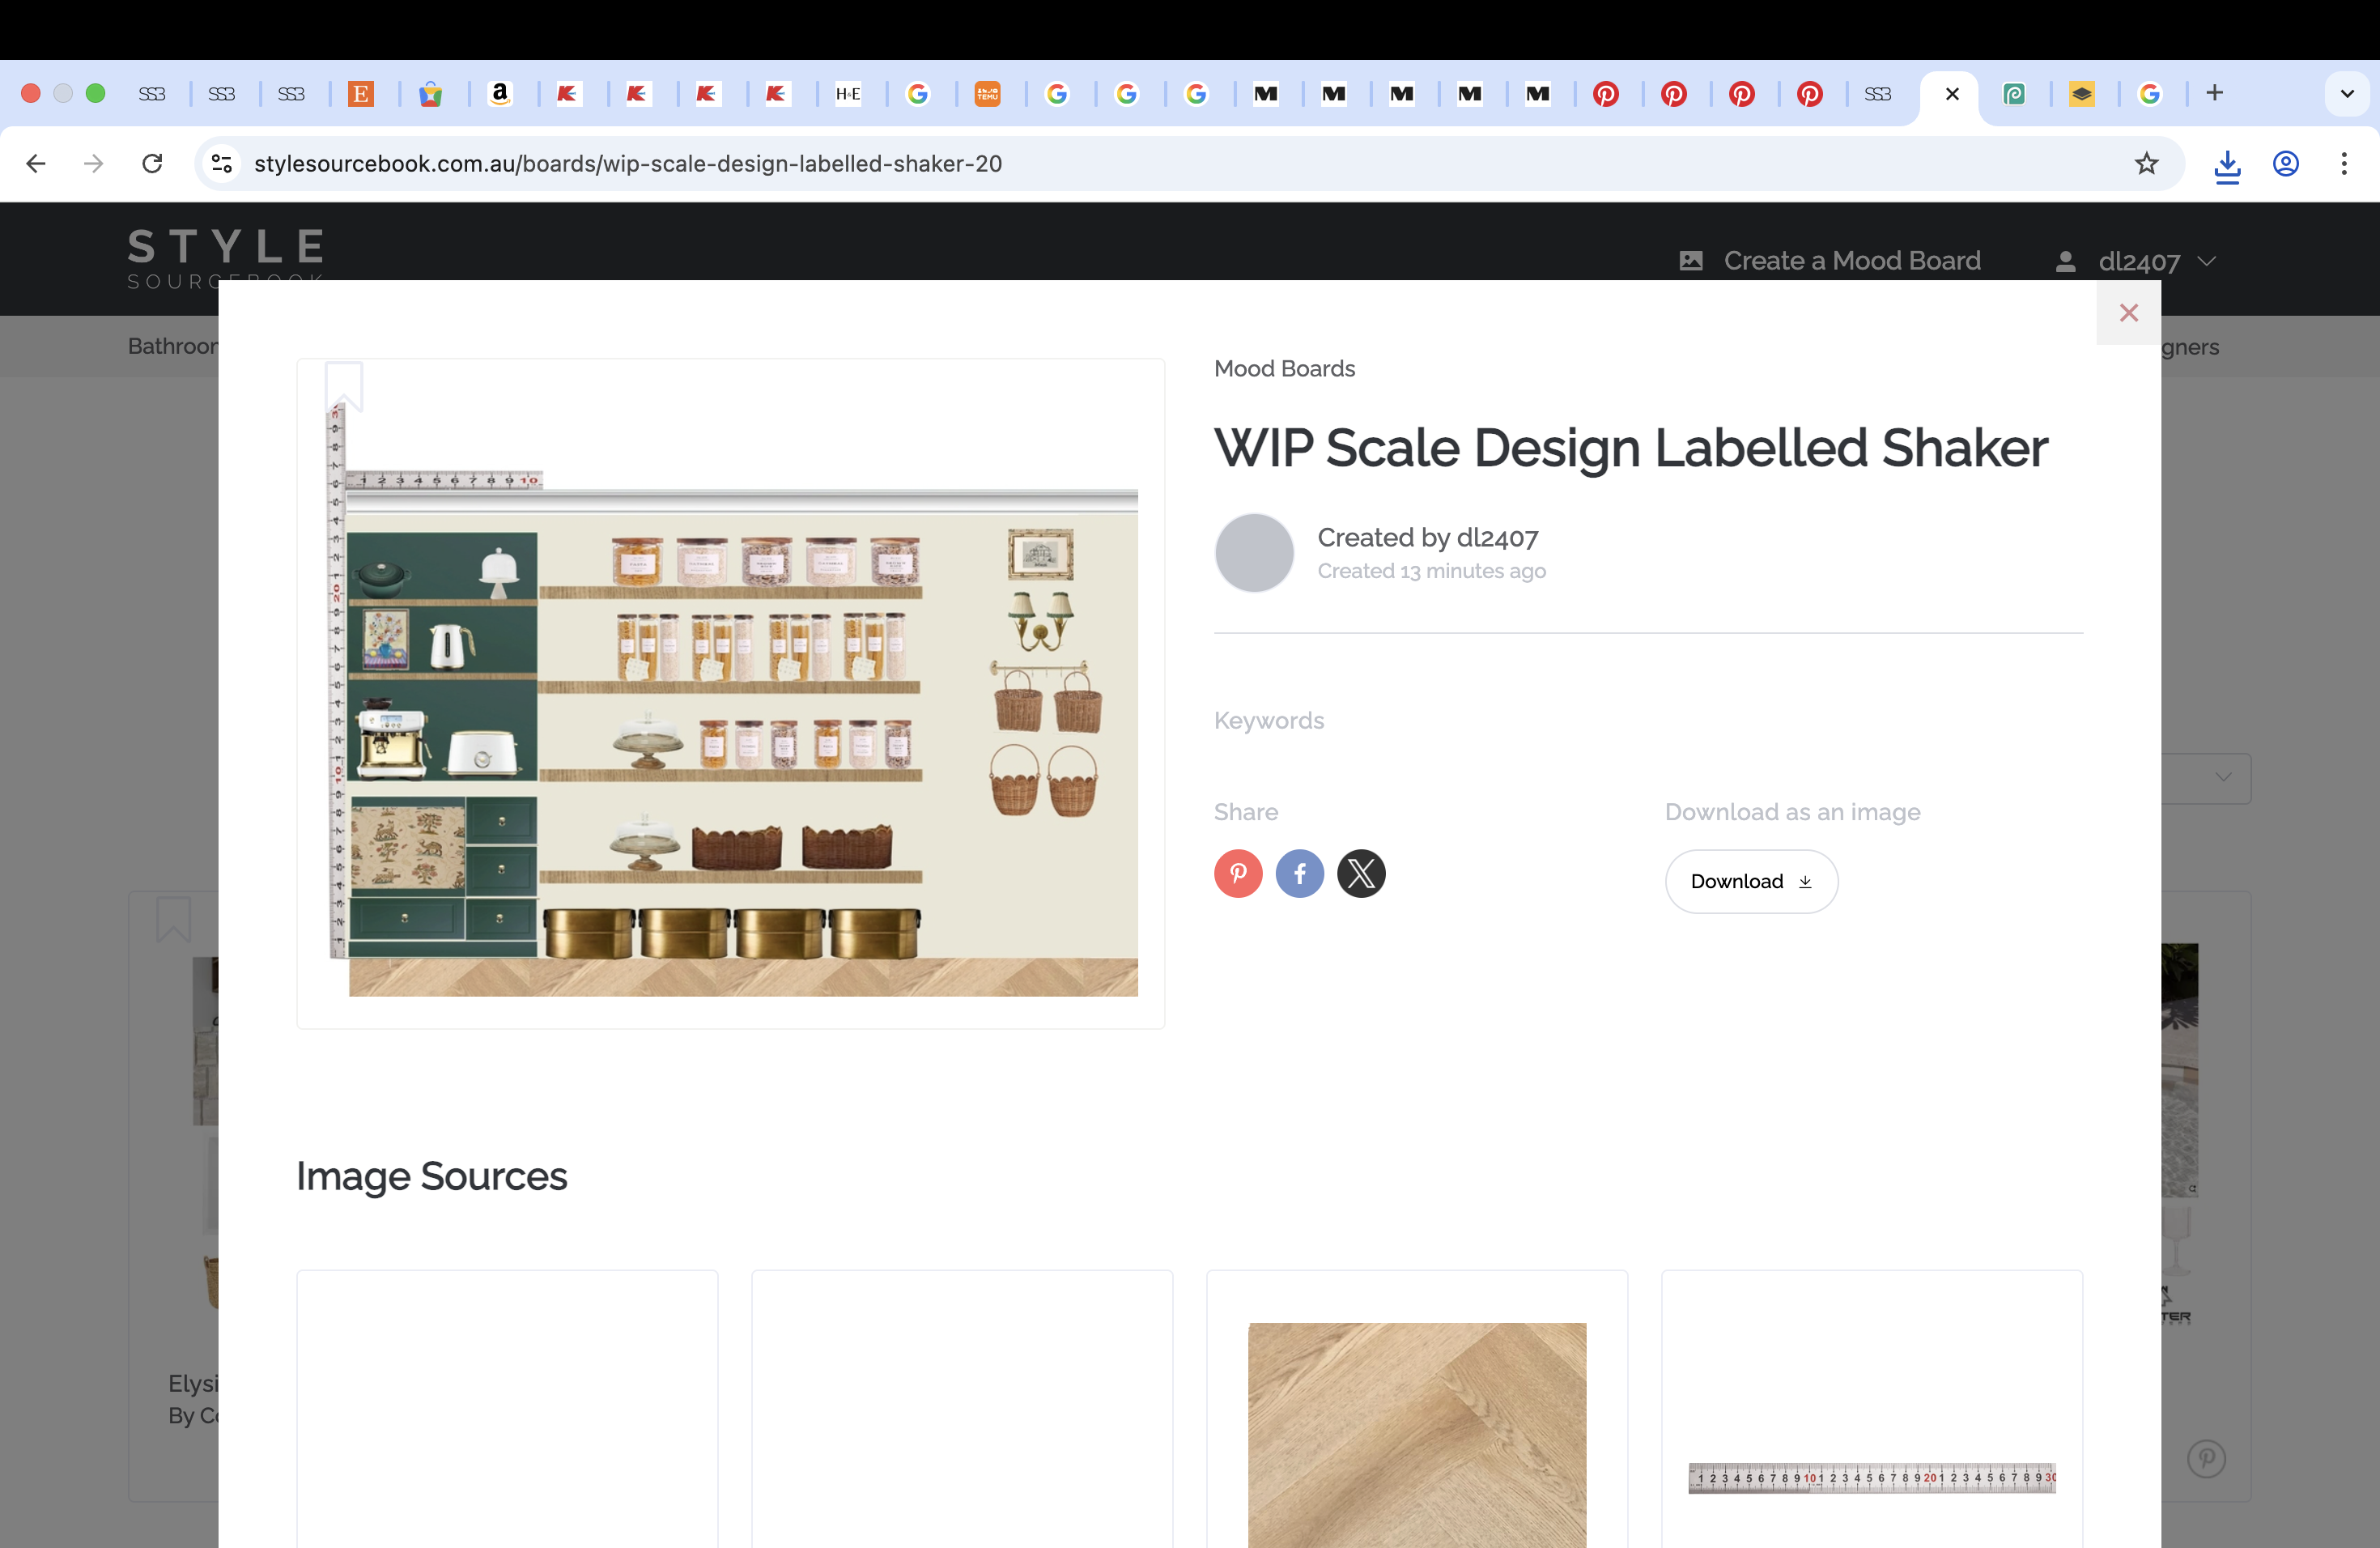Open the herringbone wood floor source thumbnail
The width and height of the screenshot is (2380, 1548).
[x=1416, y=1434]
